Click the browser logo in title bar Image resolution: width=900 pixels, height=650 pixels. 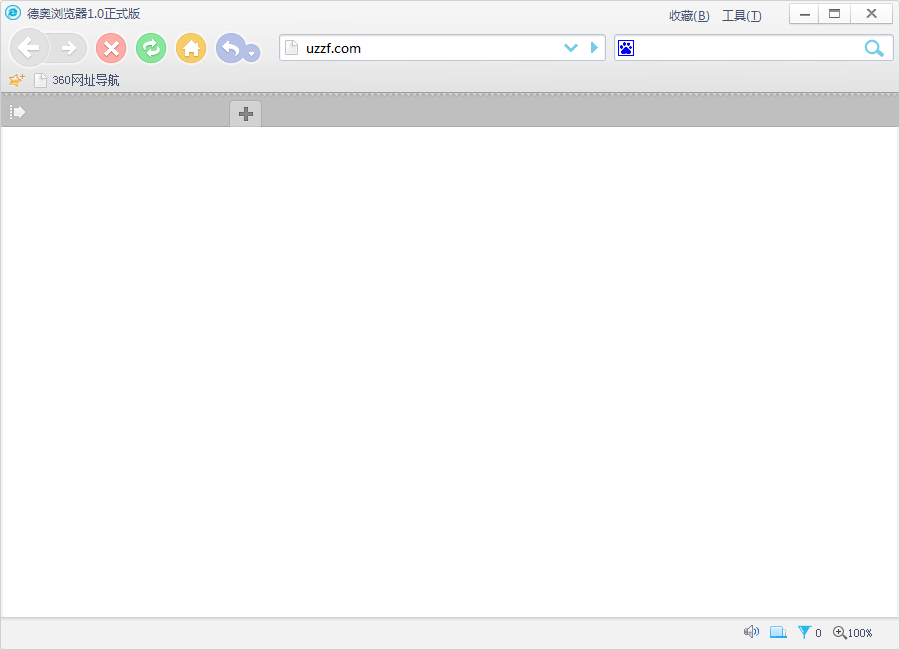coord(13,13)
